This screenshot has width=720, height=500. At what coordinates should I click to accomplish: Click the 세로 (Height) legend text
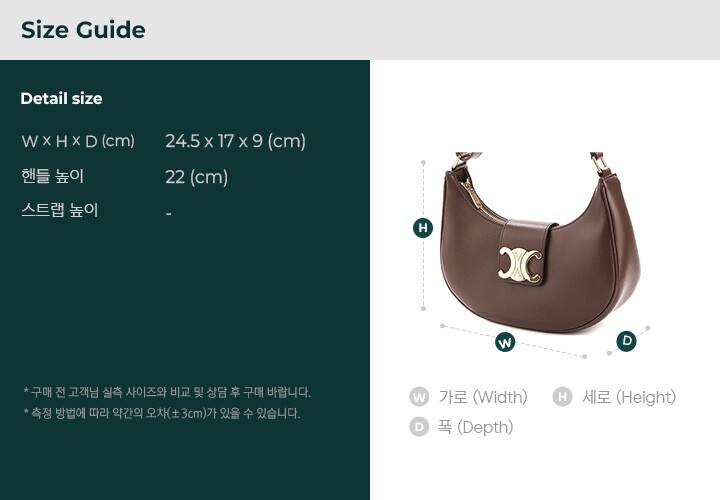click(629, 397)
